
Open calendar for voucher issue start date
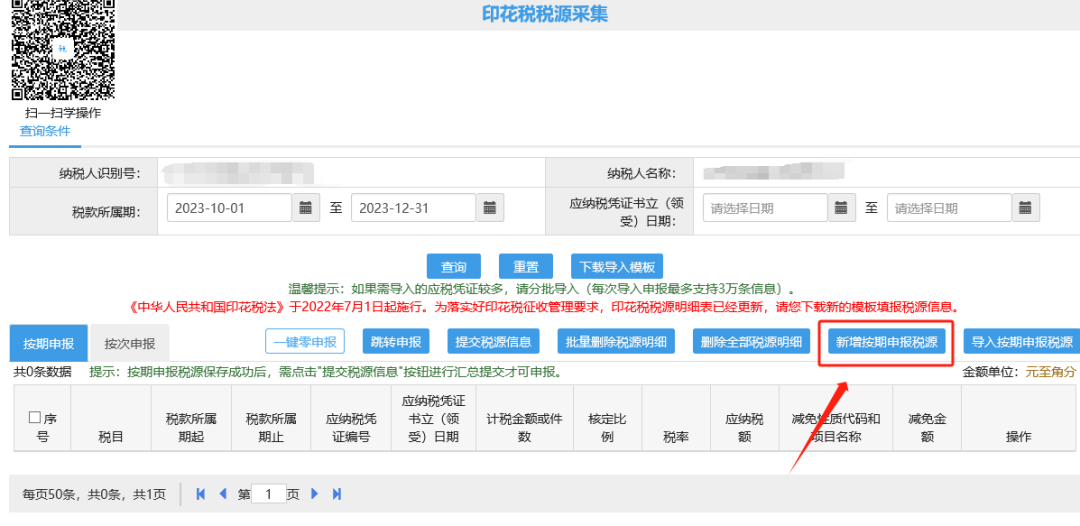tap(841, 207)
